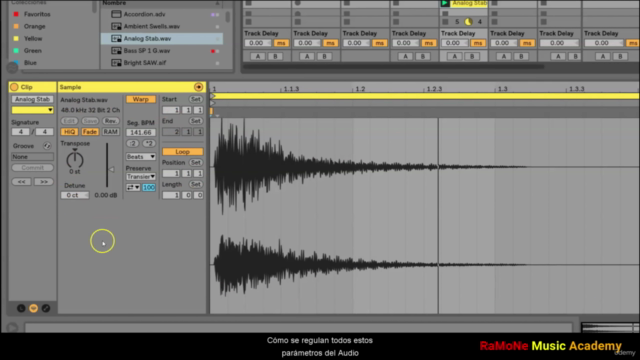Image resolution: width=640 pixels, height=360 pixels.
Task: Click the yellow clip playback pie indicator
Action: point(469,22)
